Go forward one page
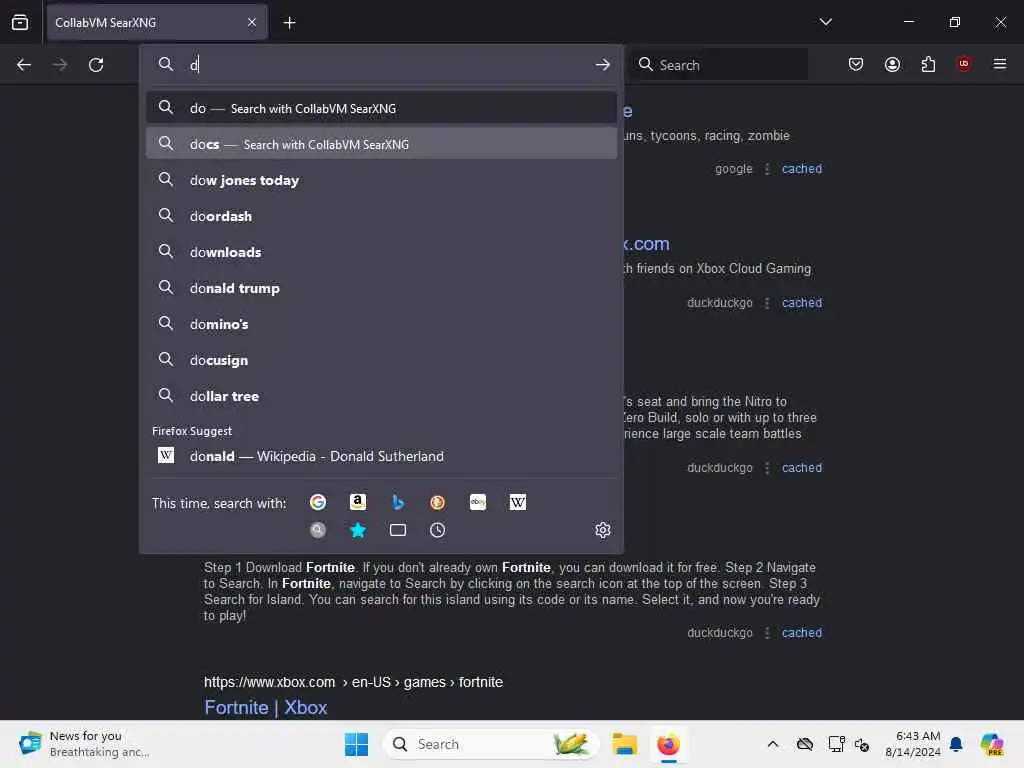The height and width of the screenshot is (768, 1024). 60,65
